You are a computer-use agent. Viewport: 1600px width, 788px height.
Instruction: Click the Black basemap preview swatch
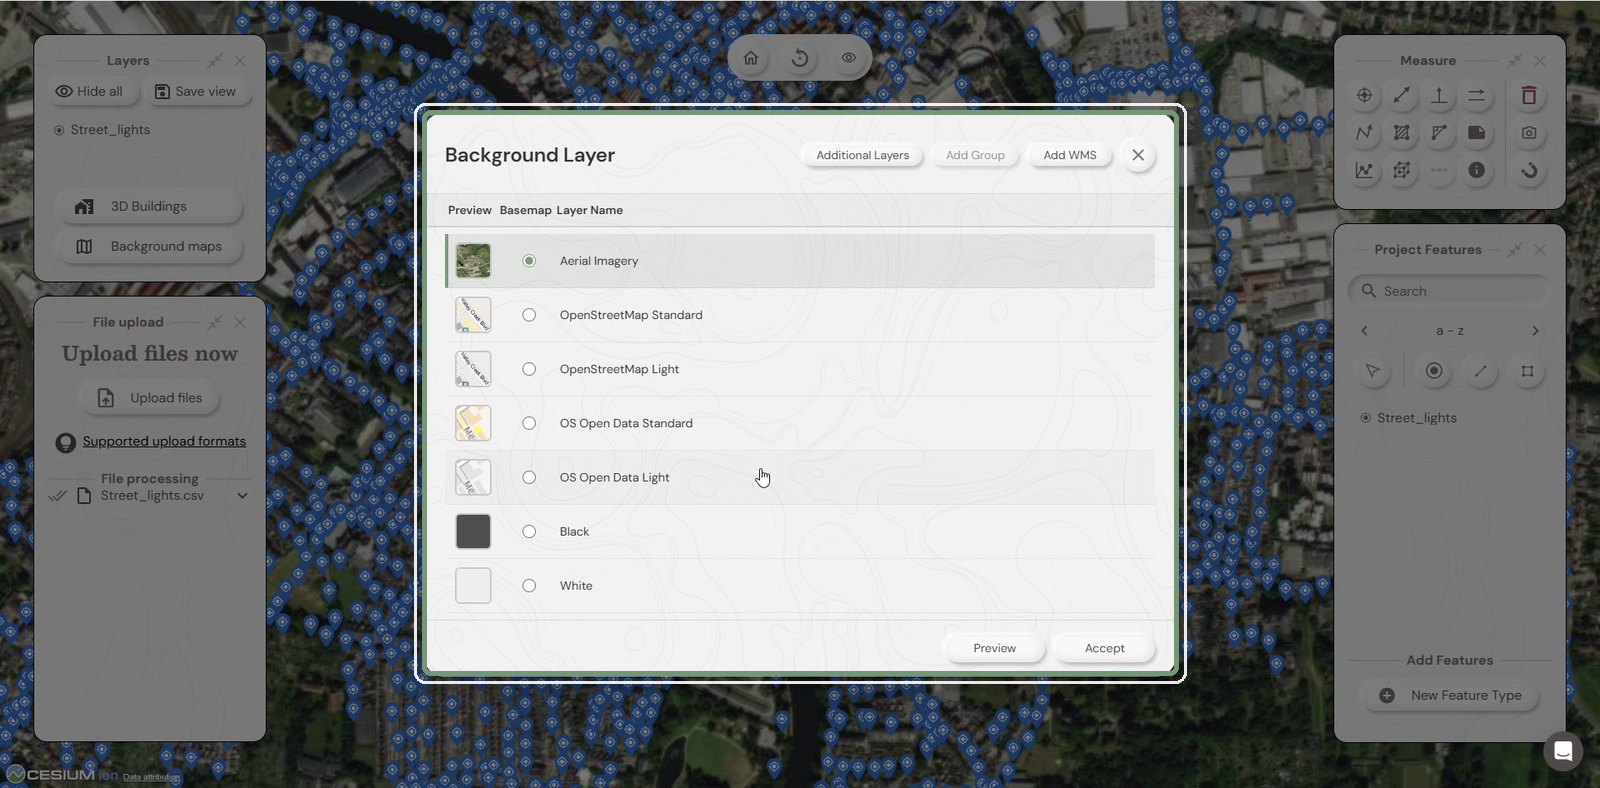(473, 531)
